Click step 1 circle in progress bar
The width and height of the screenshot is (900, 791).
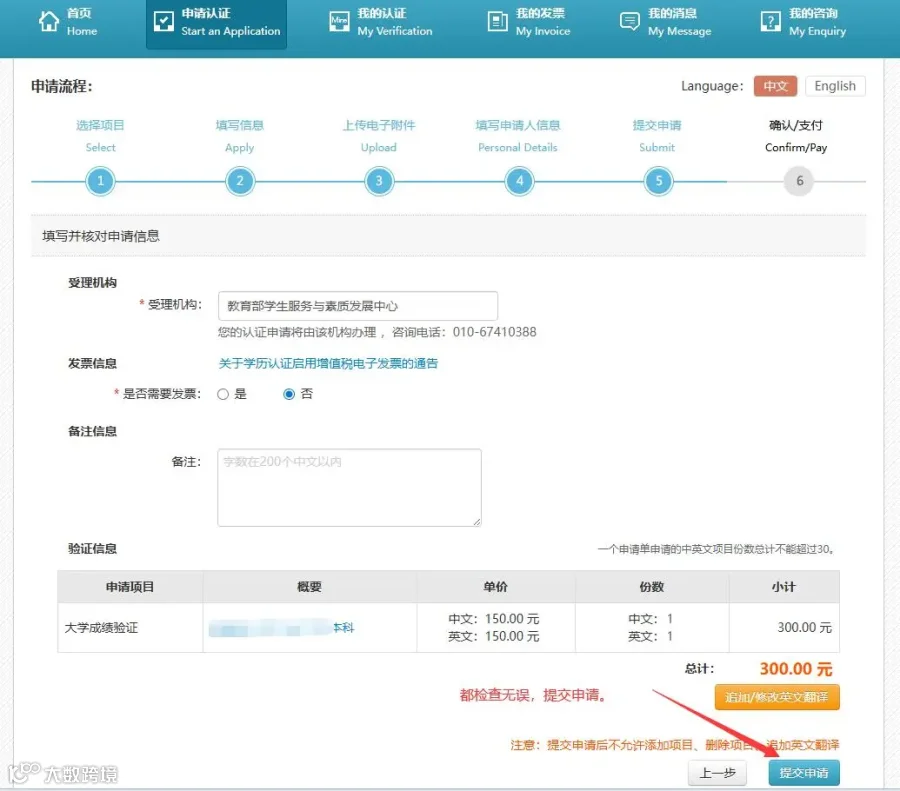[x=100, y=181]
